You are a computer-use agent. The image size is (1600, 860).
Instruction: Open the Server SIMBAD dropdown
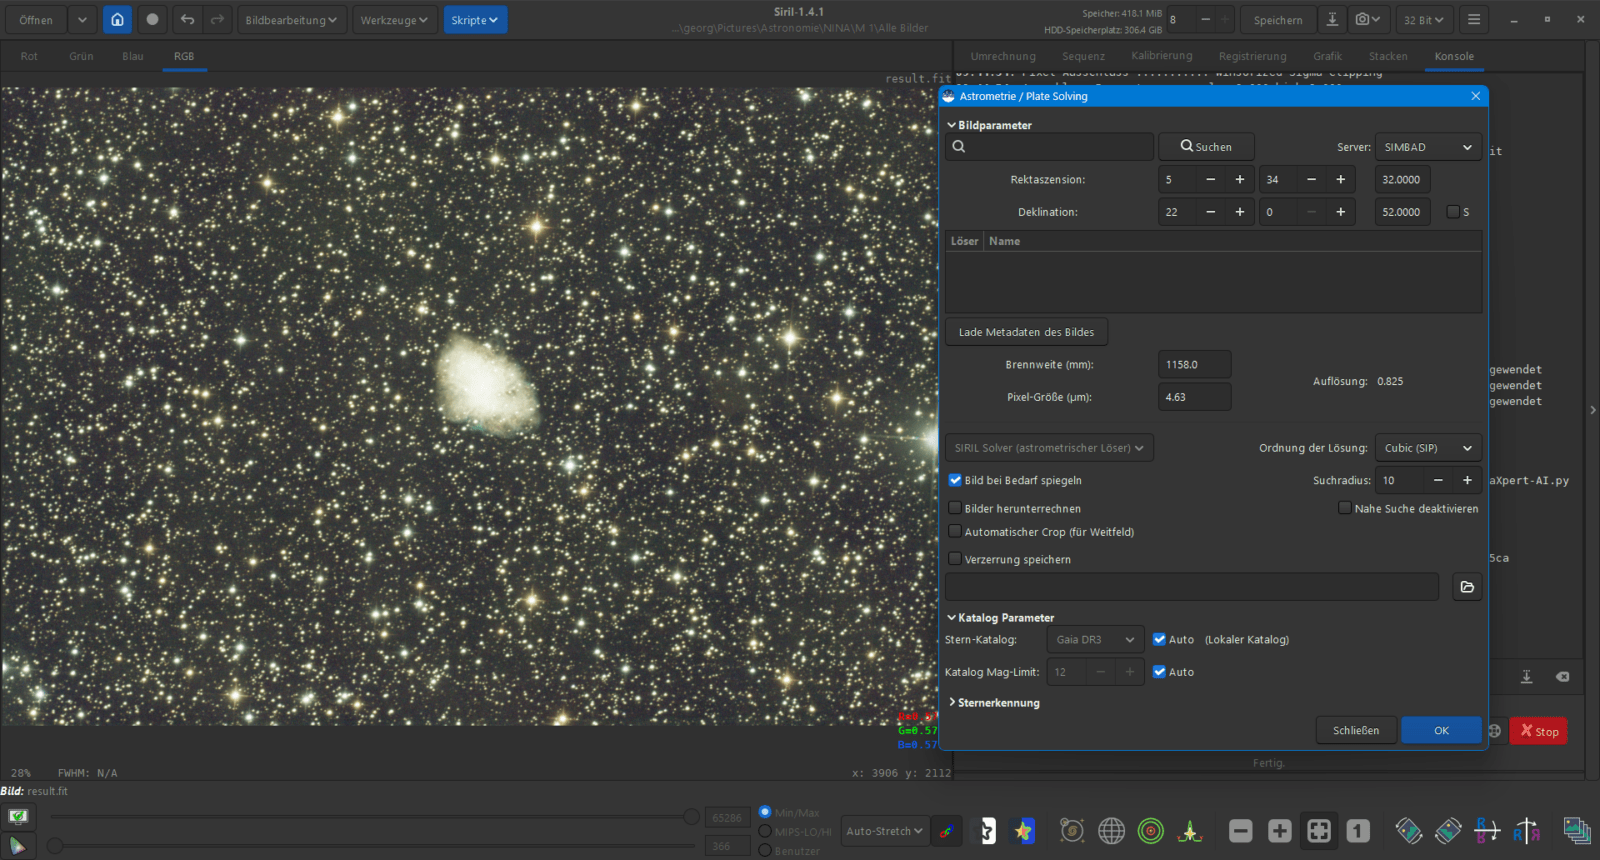tap(1427, 147)
